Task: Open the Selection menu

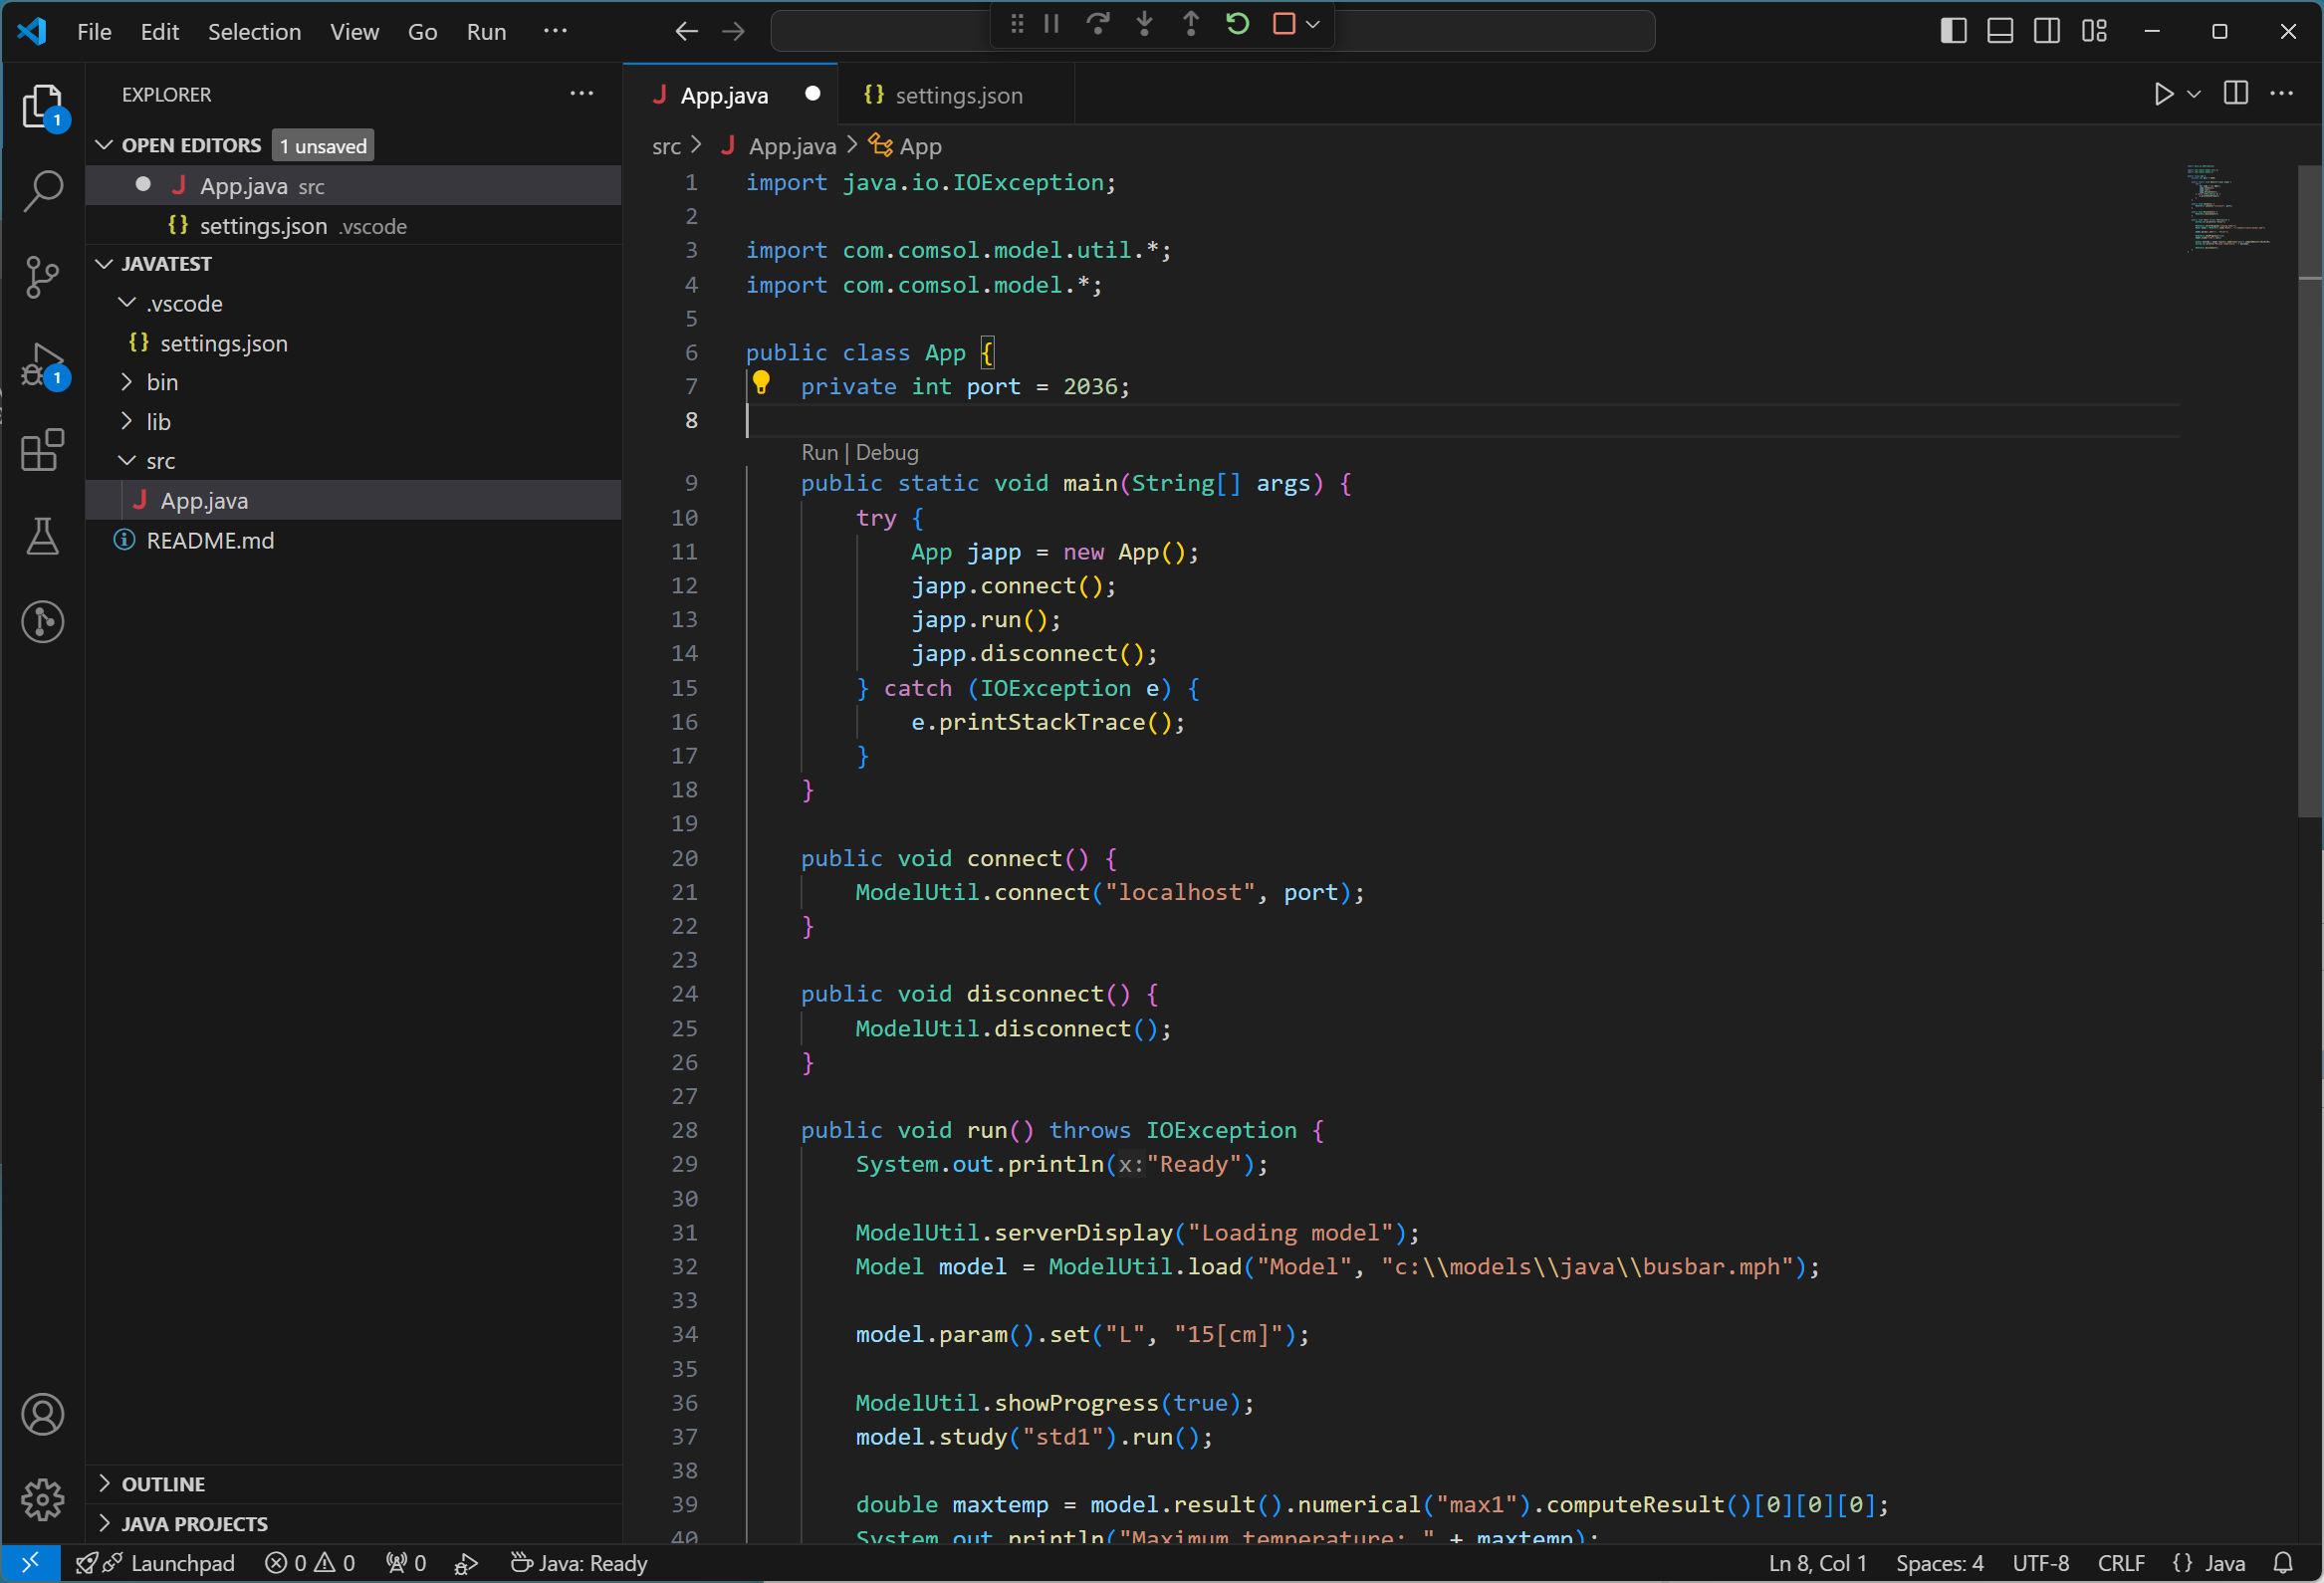Action: click(x=254, y=31)
